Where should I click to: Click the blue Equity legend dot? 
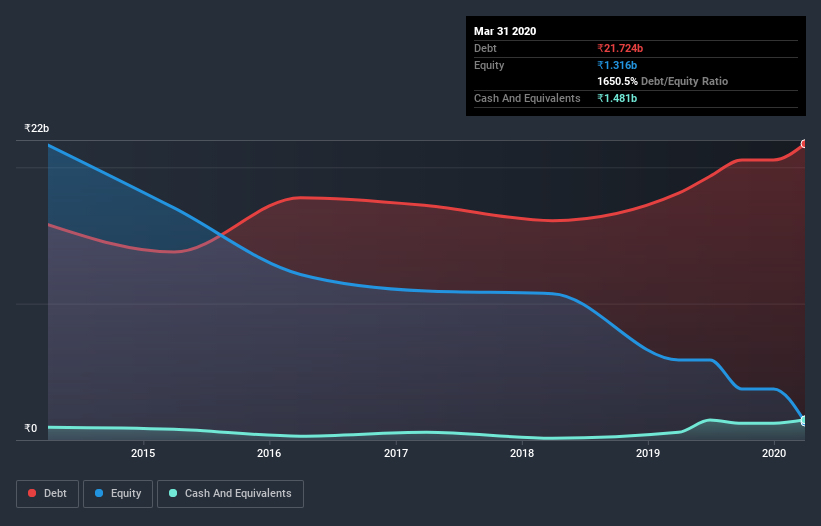pyautogui.click(x=99, y=493)
